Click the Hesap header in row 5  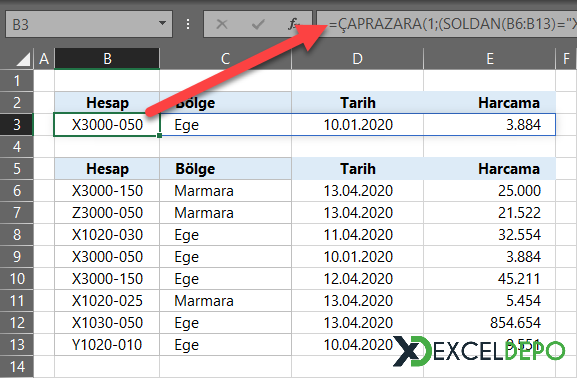107,169
